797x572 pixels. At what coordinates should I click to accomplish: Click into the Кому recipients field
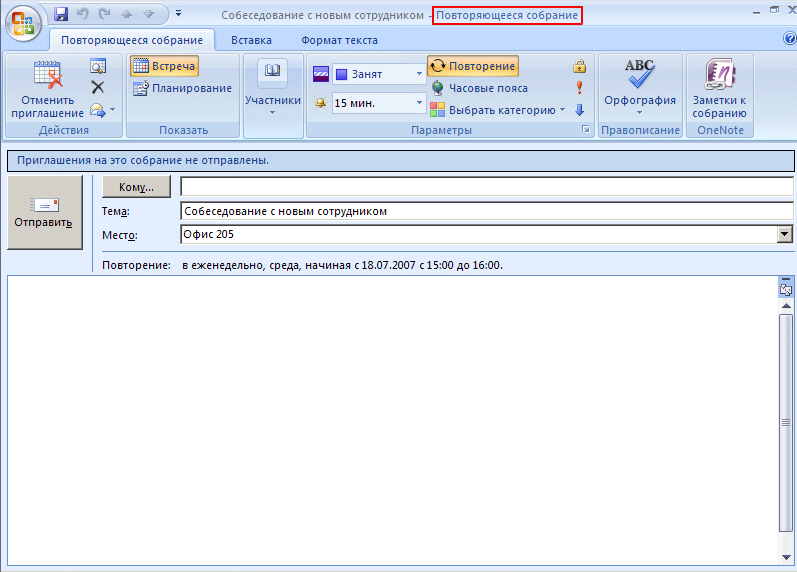click(x=487, y=187)
